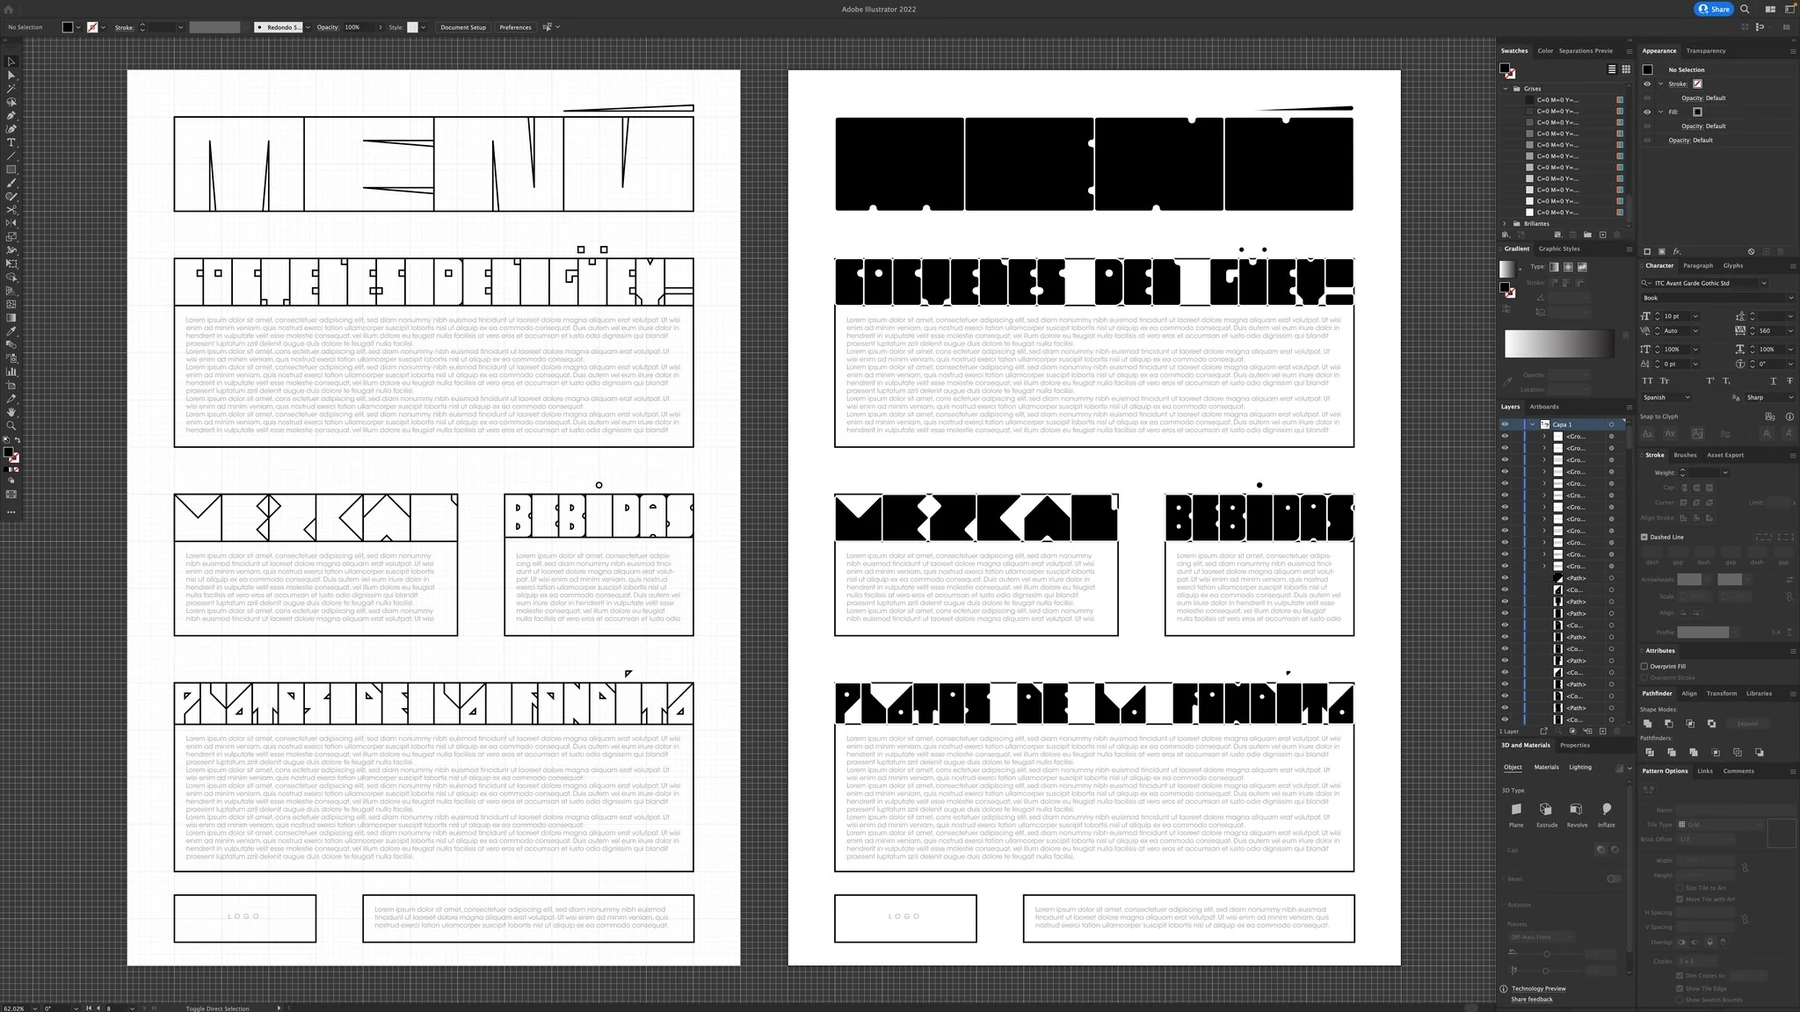Click Add New Effect fx icon

pyautogui.click(x=1677, y=251)
